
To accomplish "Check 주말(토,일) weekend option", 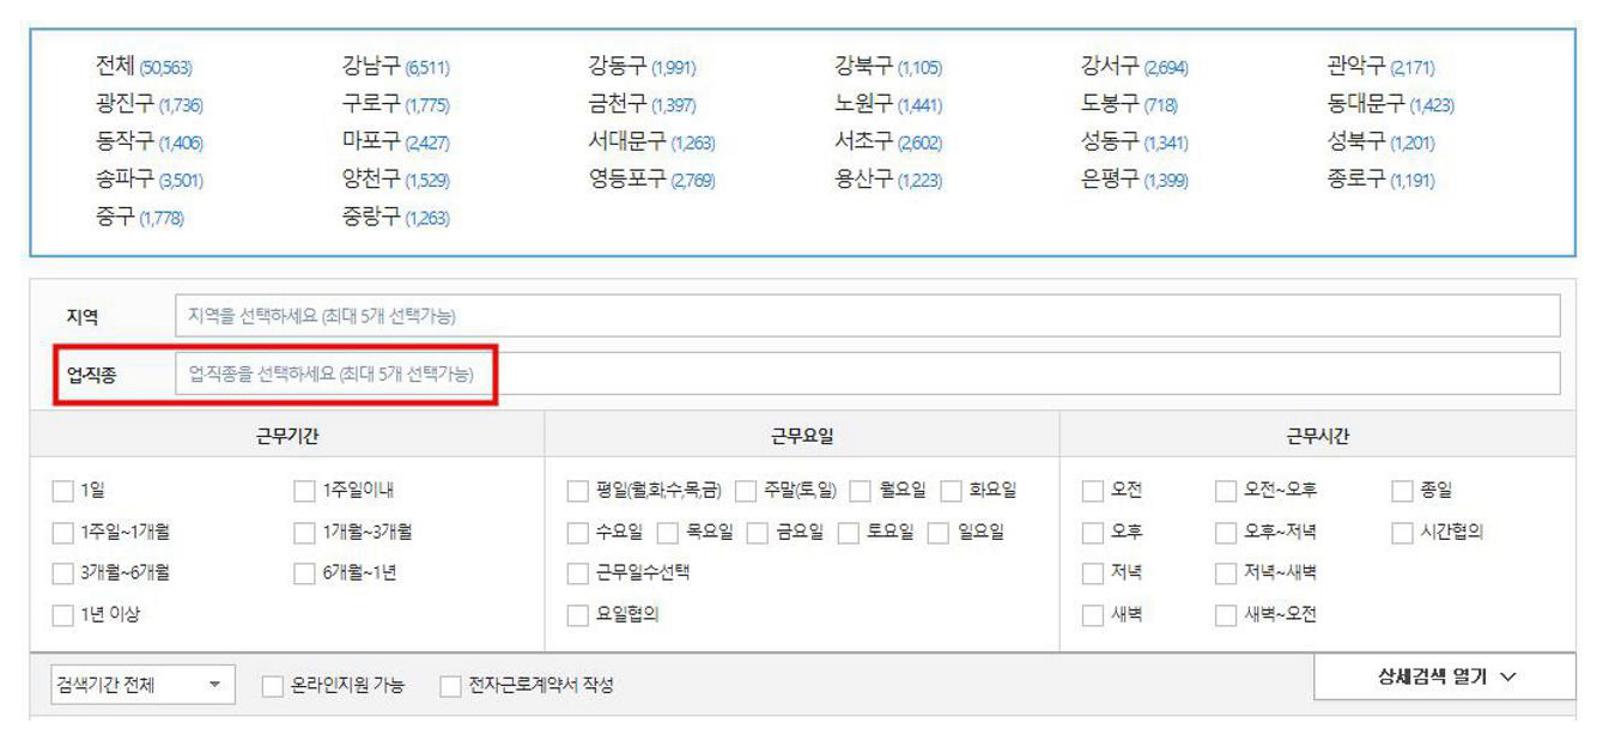I will tap(746, 491).
